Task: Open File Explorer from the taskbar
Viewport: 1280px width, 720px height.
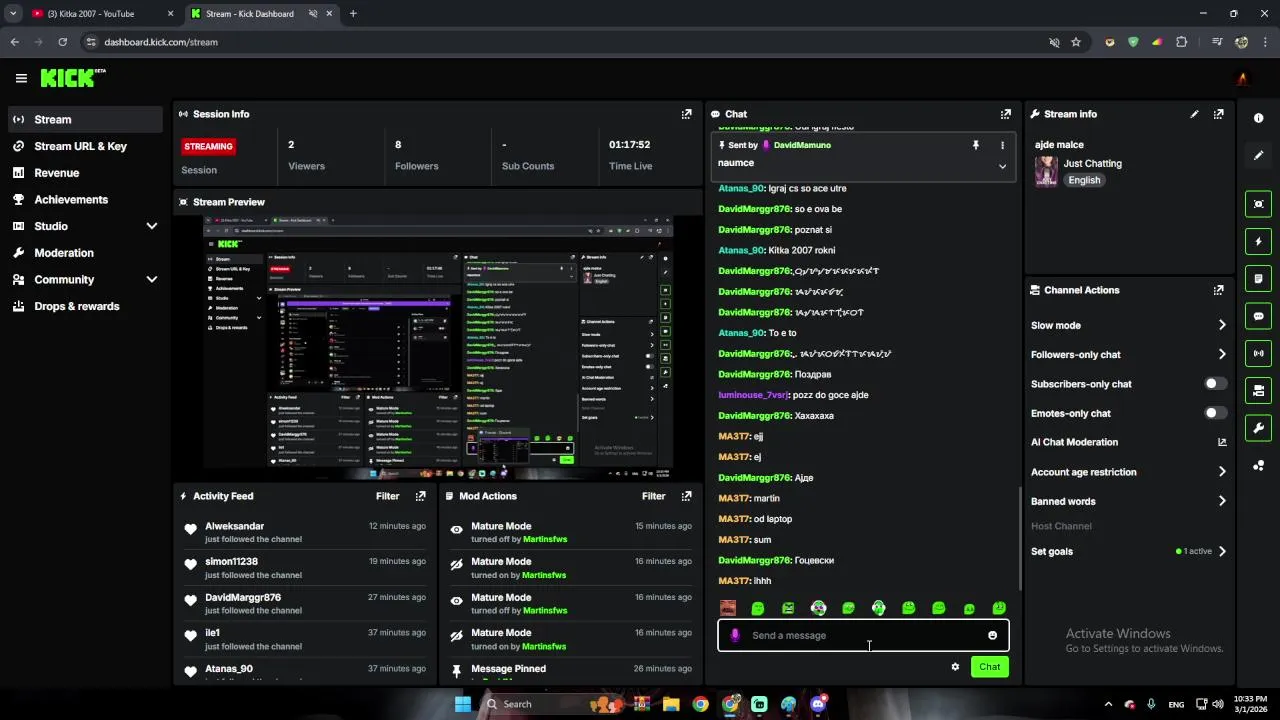Action: pos(671,704)
